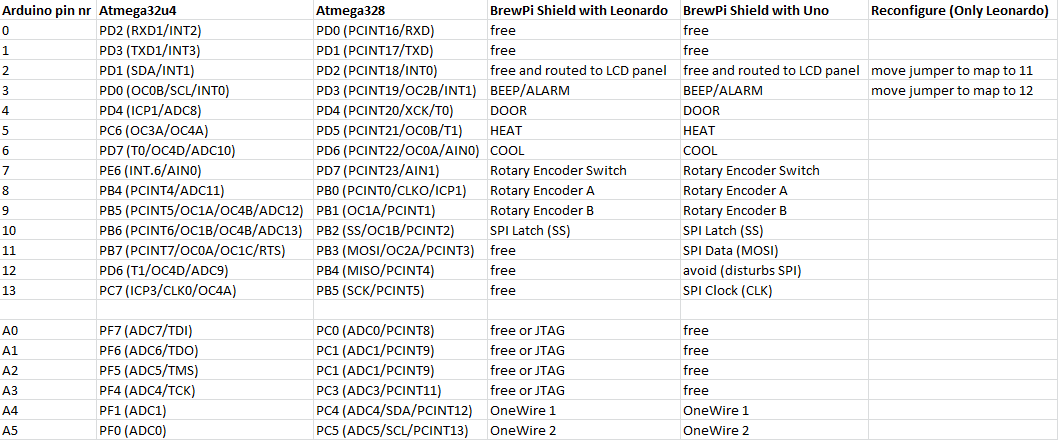This screenshot has width=1058, height=440.
Task: Select the Atmega328 header cell
Action: [x=400, y=11]
